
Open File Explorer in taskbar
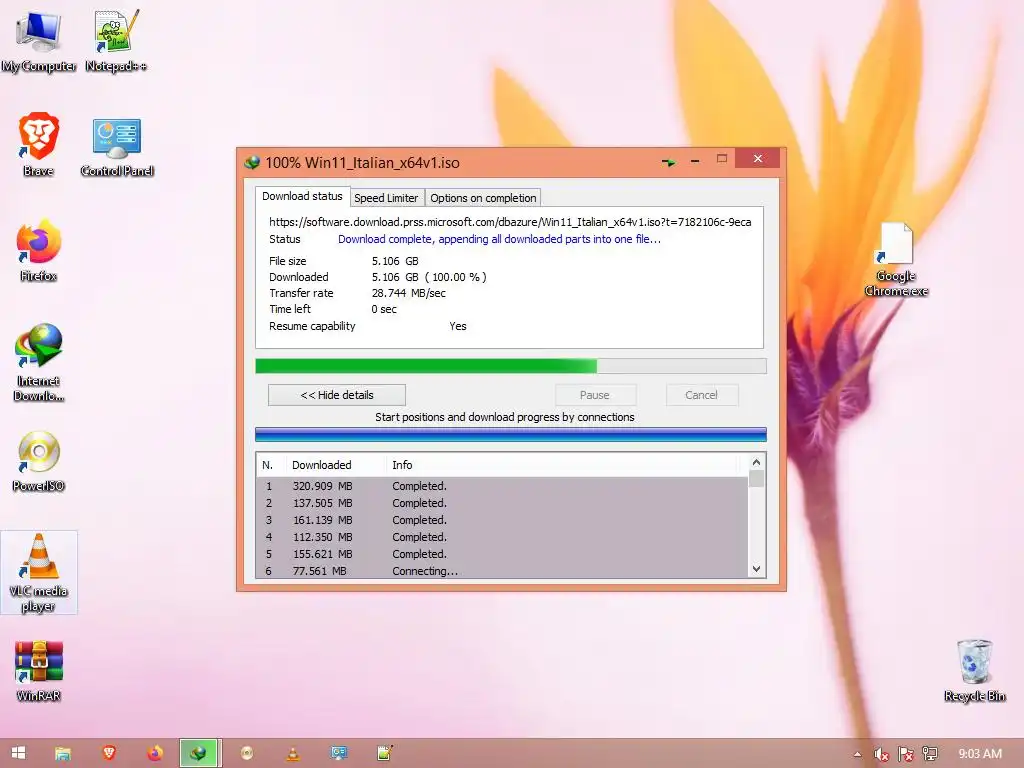click(63, 753)
